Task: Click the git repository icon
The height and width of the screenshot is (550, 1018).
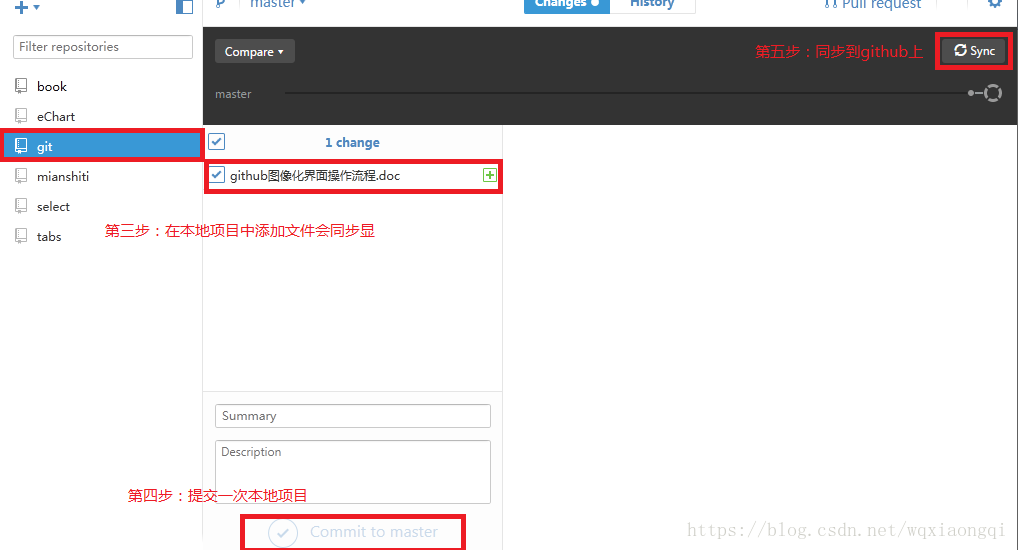Action: (x=21, y=146)
